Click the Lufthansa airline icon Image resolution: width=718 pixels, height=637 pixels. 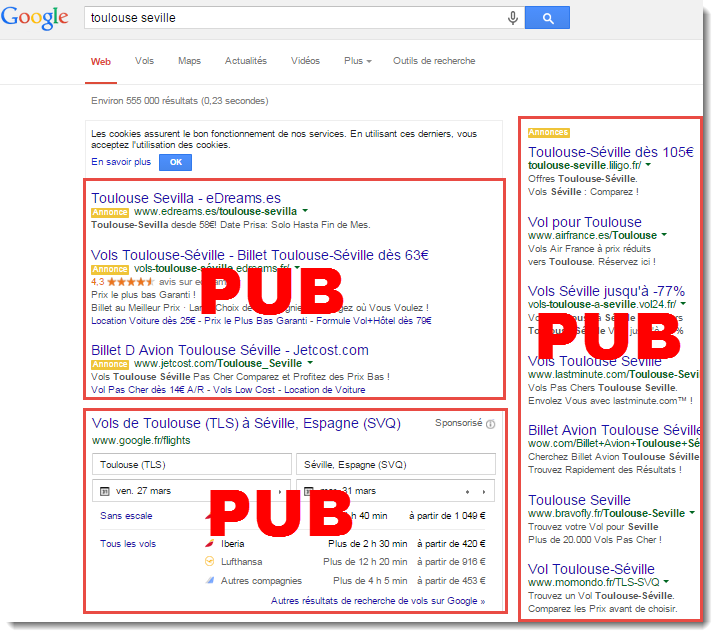click(209, 561)
